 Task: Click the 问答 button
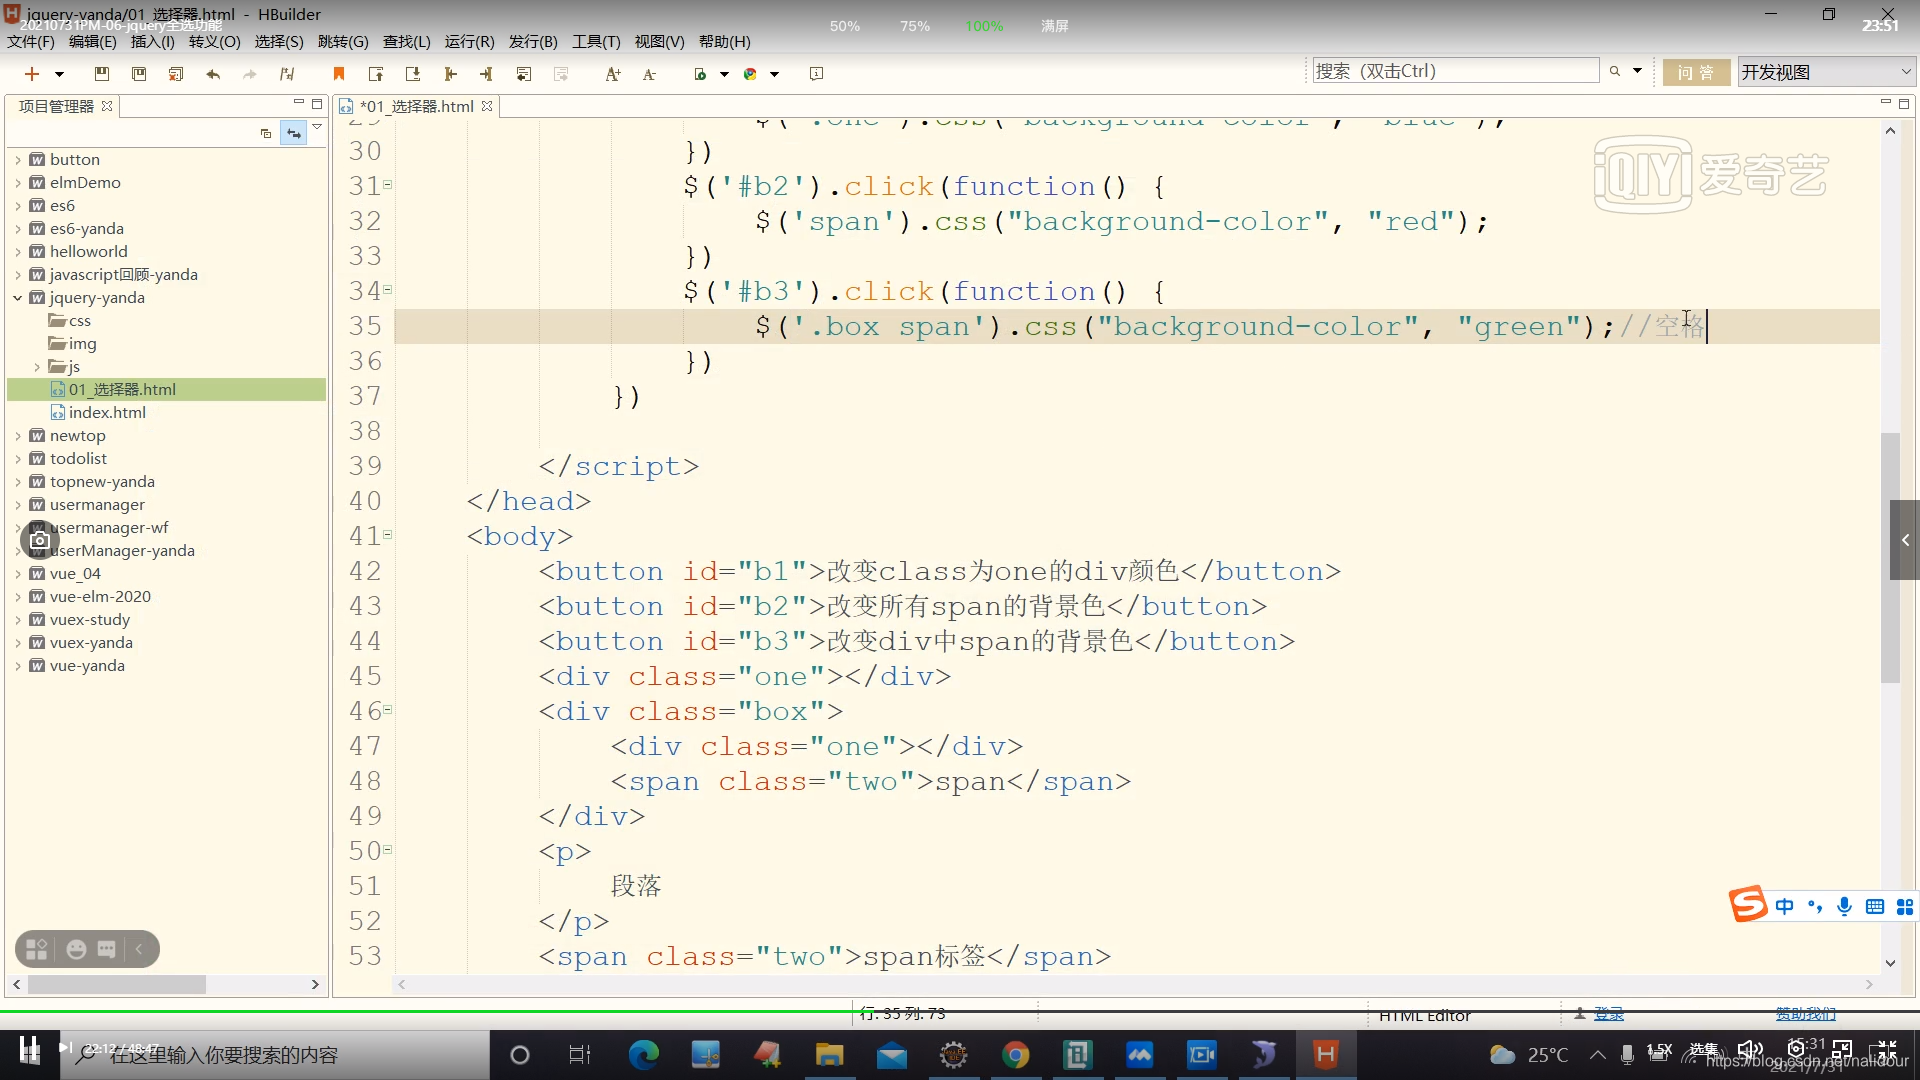click(x=1696, y=72)
